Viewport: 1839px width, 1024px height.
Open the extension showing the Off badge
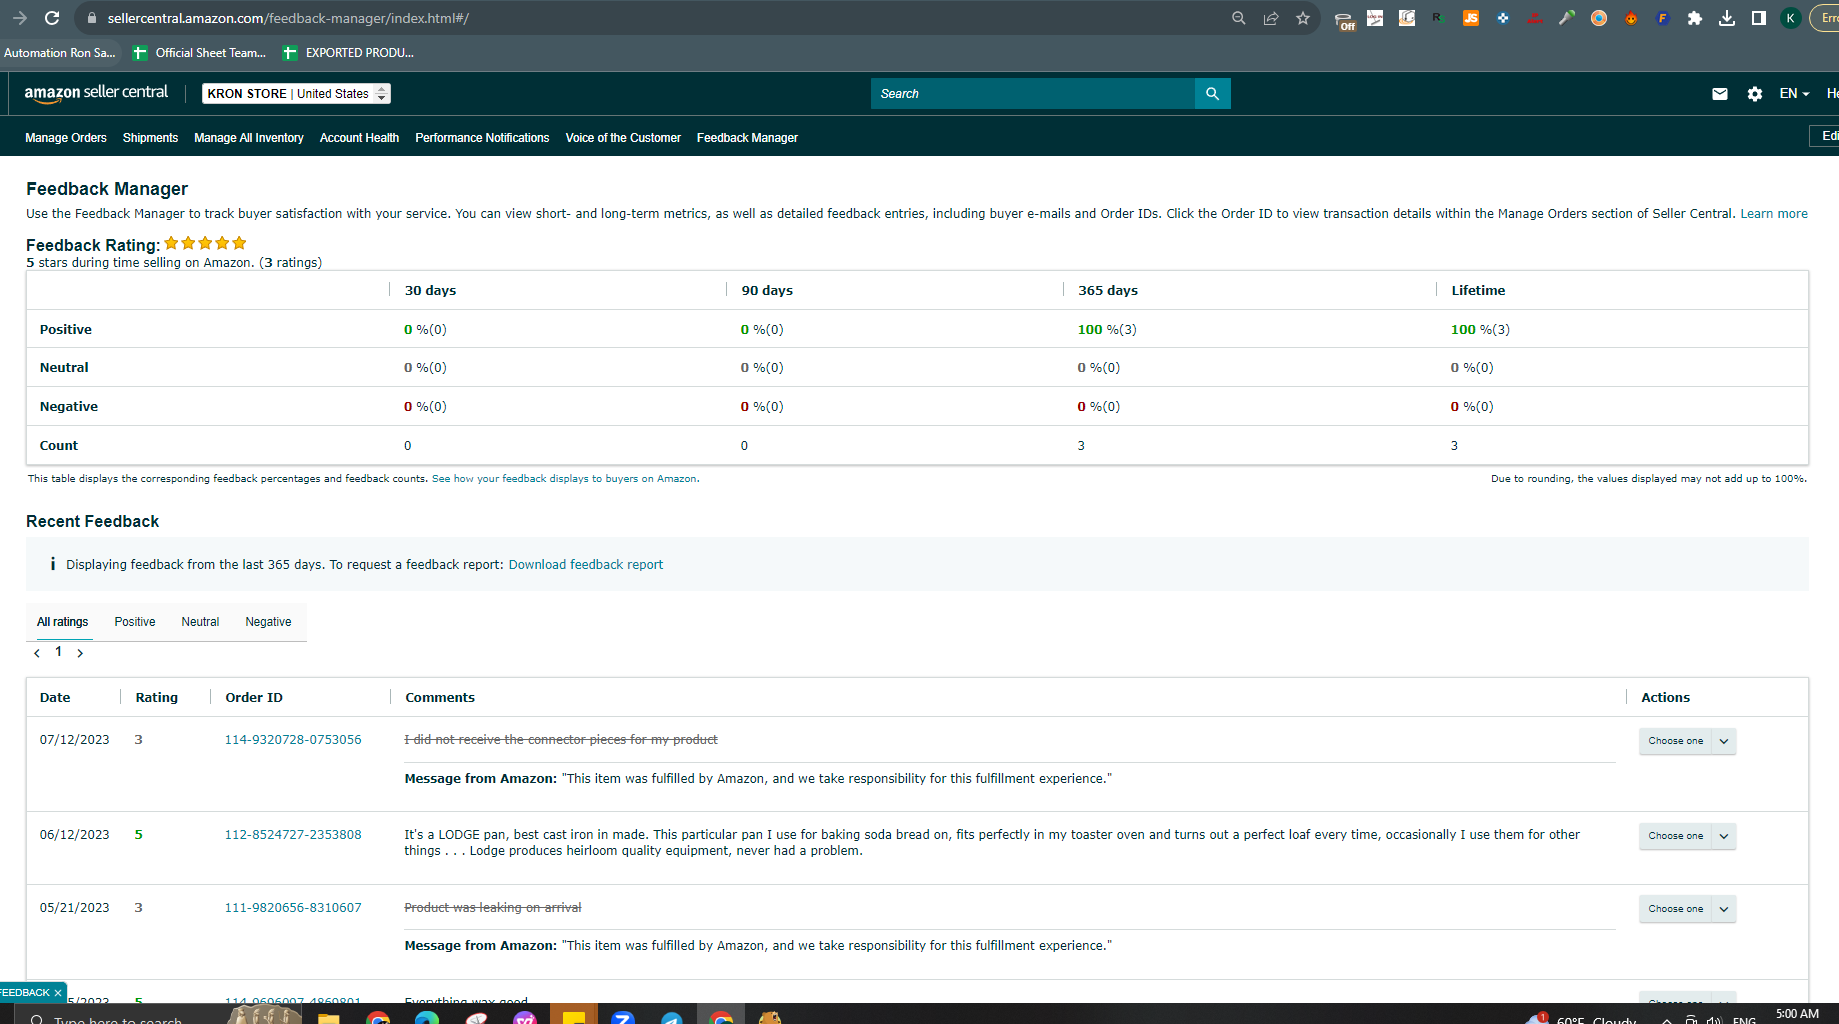tap(1344, 20)
